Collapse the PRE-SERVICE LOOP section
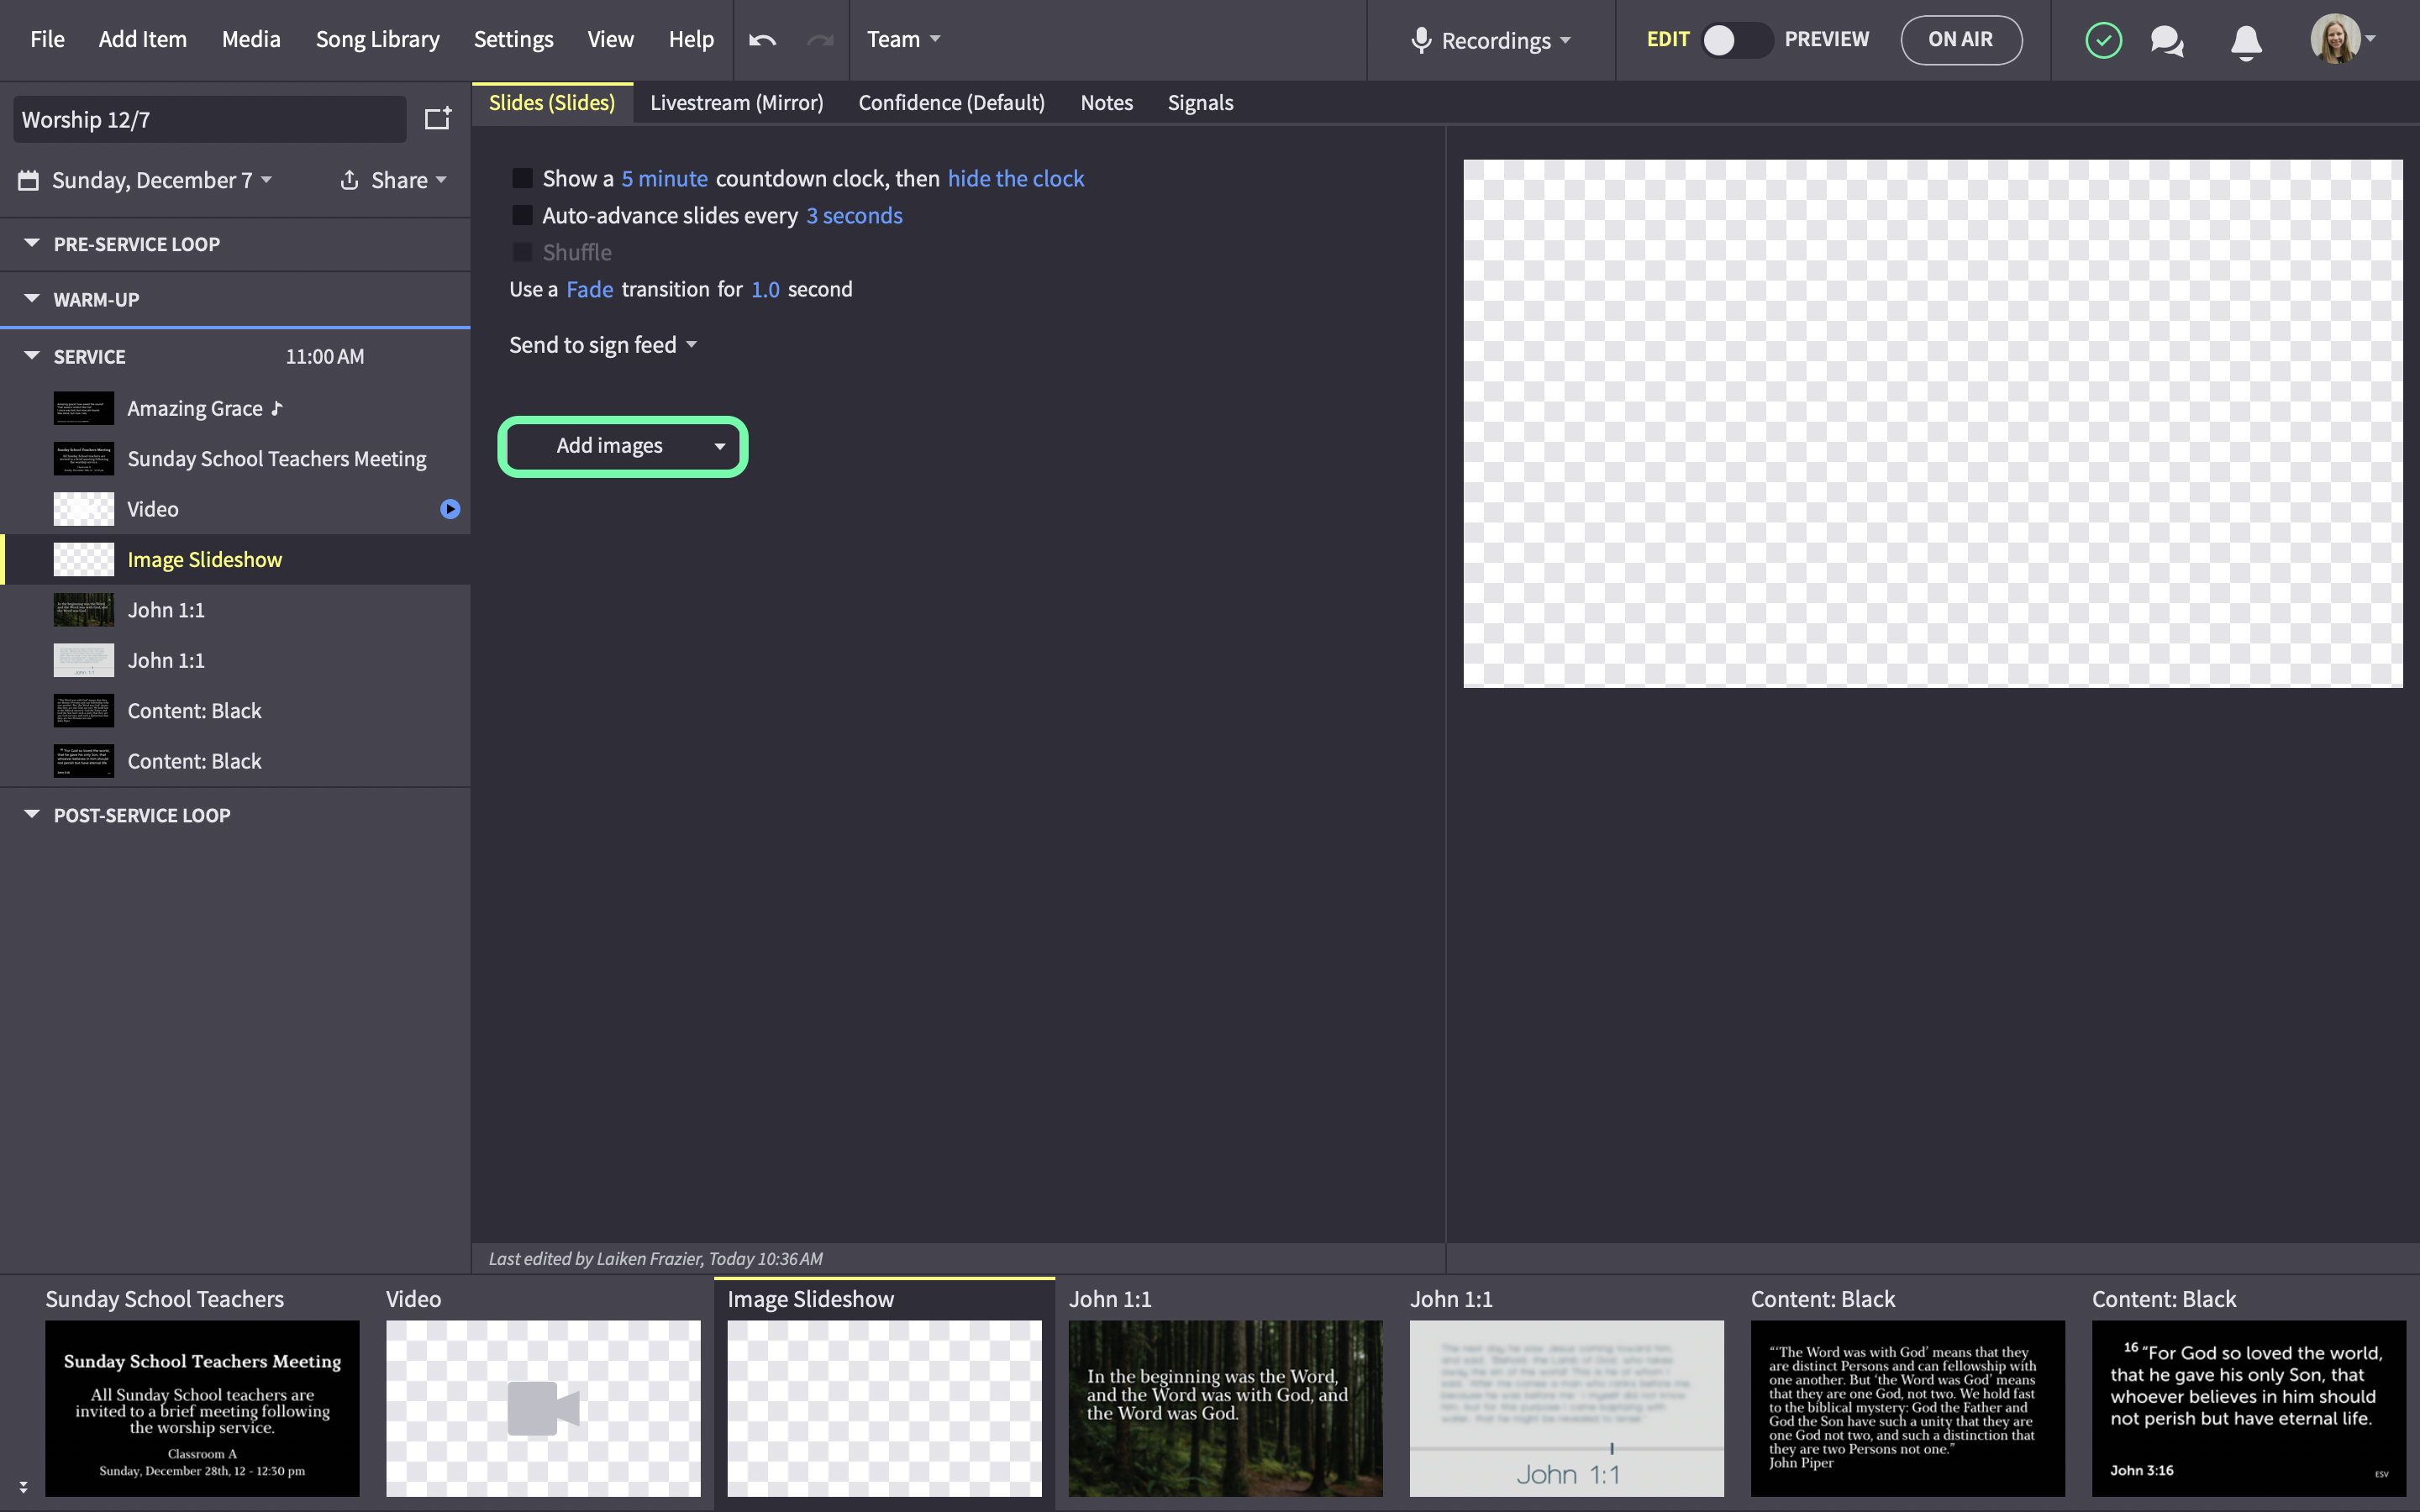The width and height of the screenshot is (2420, 1512). [32, 243]
